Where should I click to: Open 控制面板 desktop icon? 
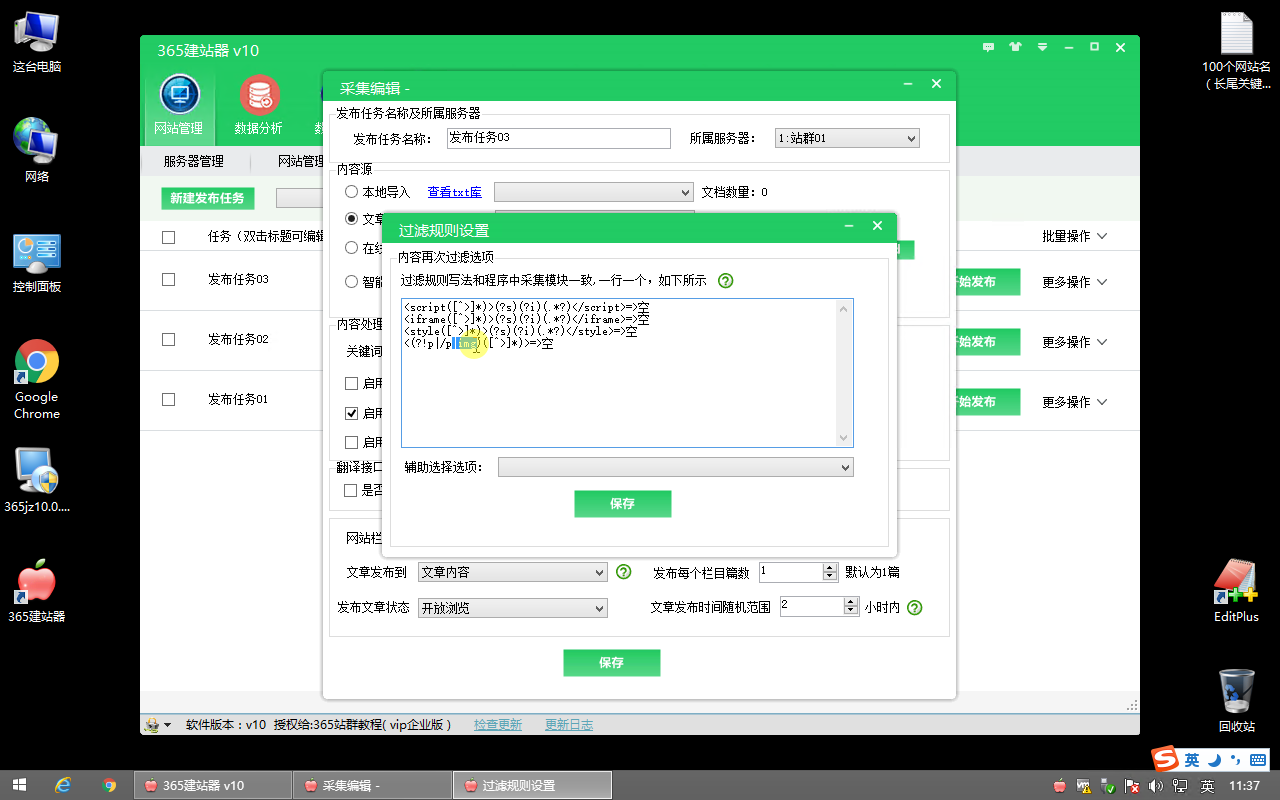click(x=37, y=263)
